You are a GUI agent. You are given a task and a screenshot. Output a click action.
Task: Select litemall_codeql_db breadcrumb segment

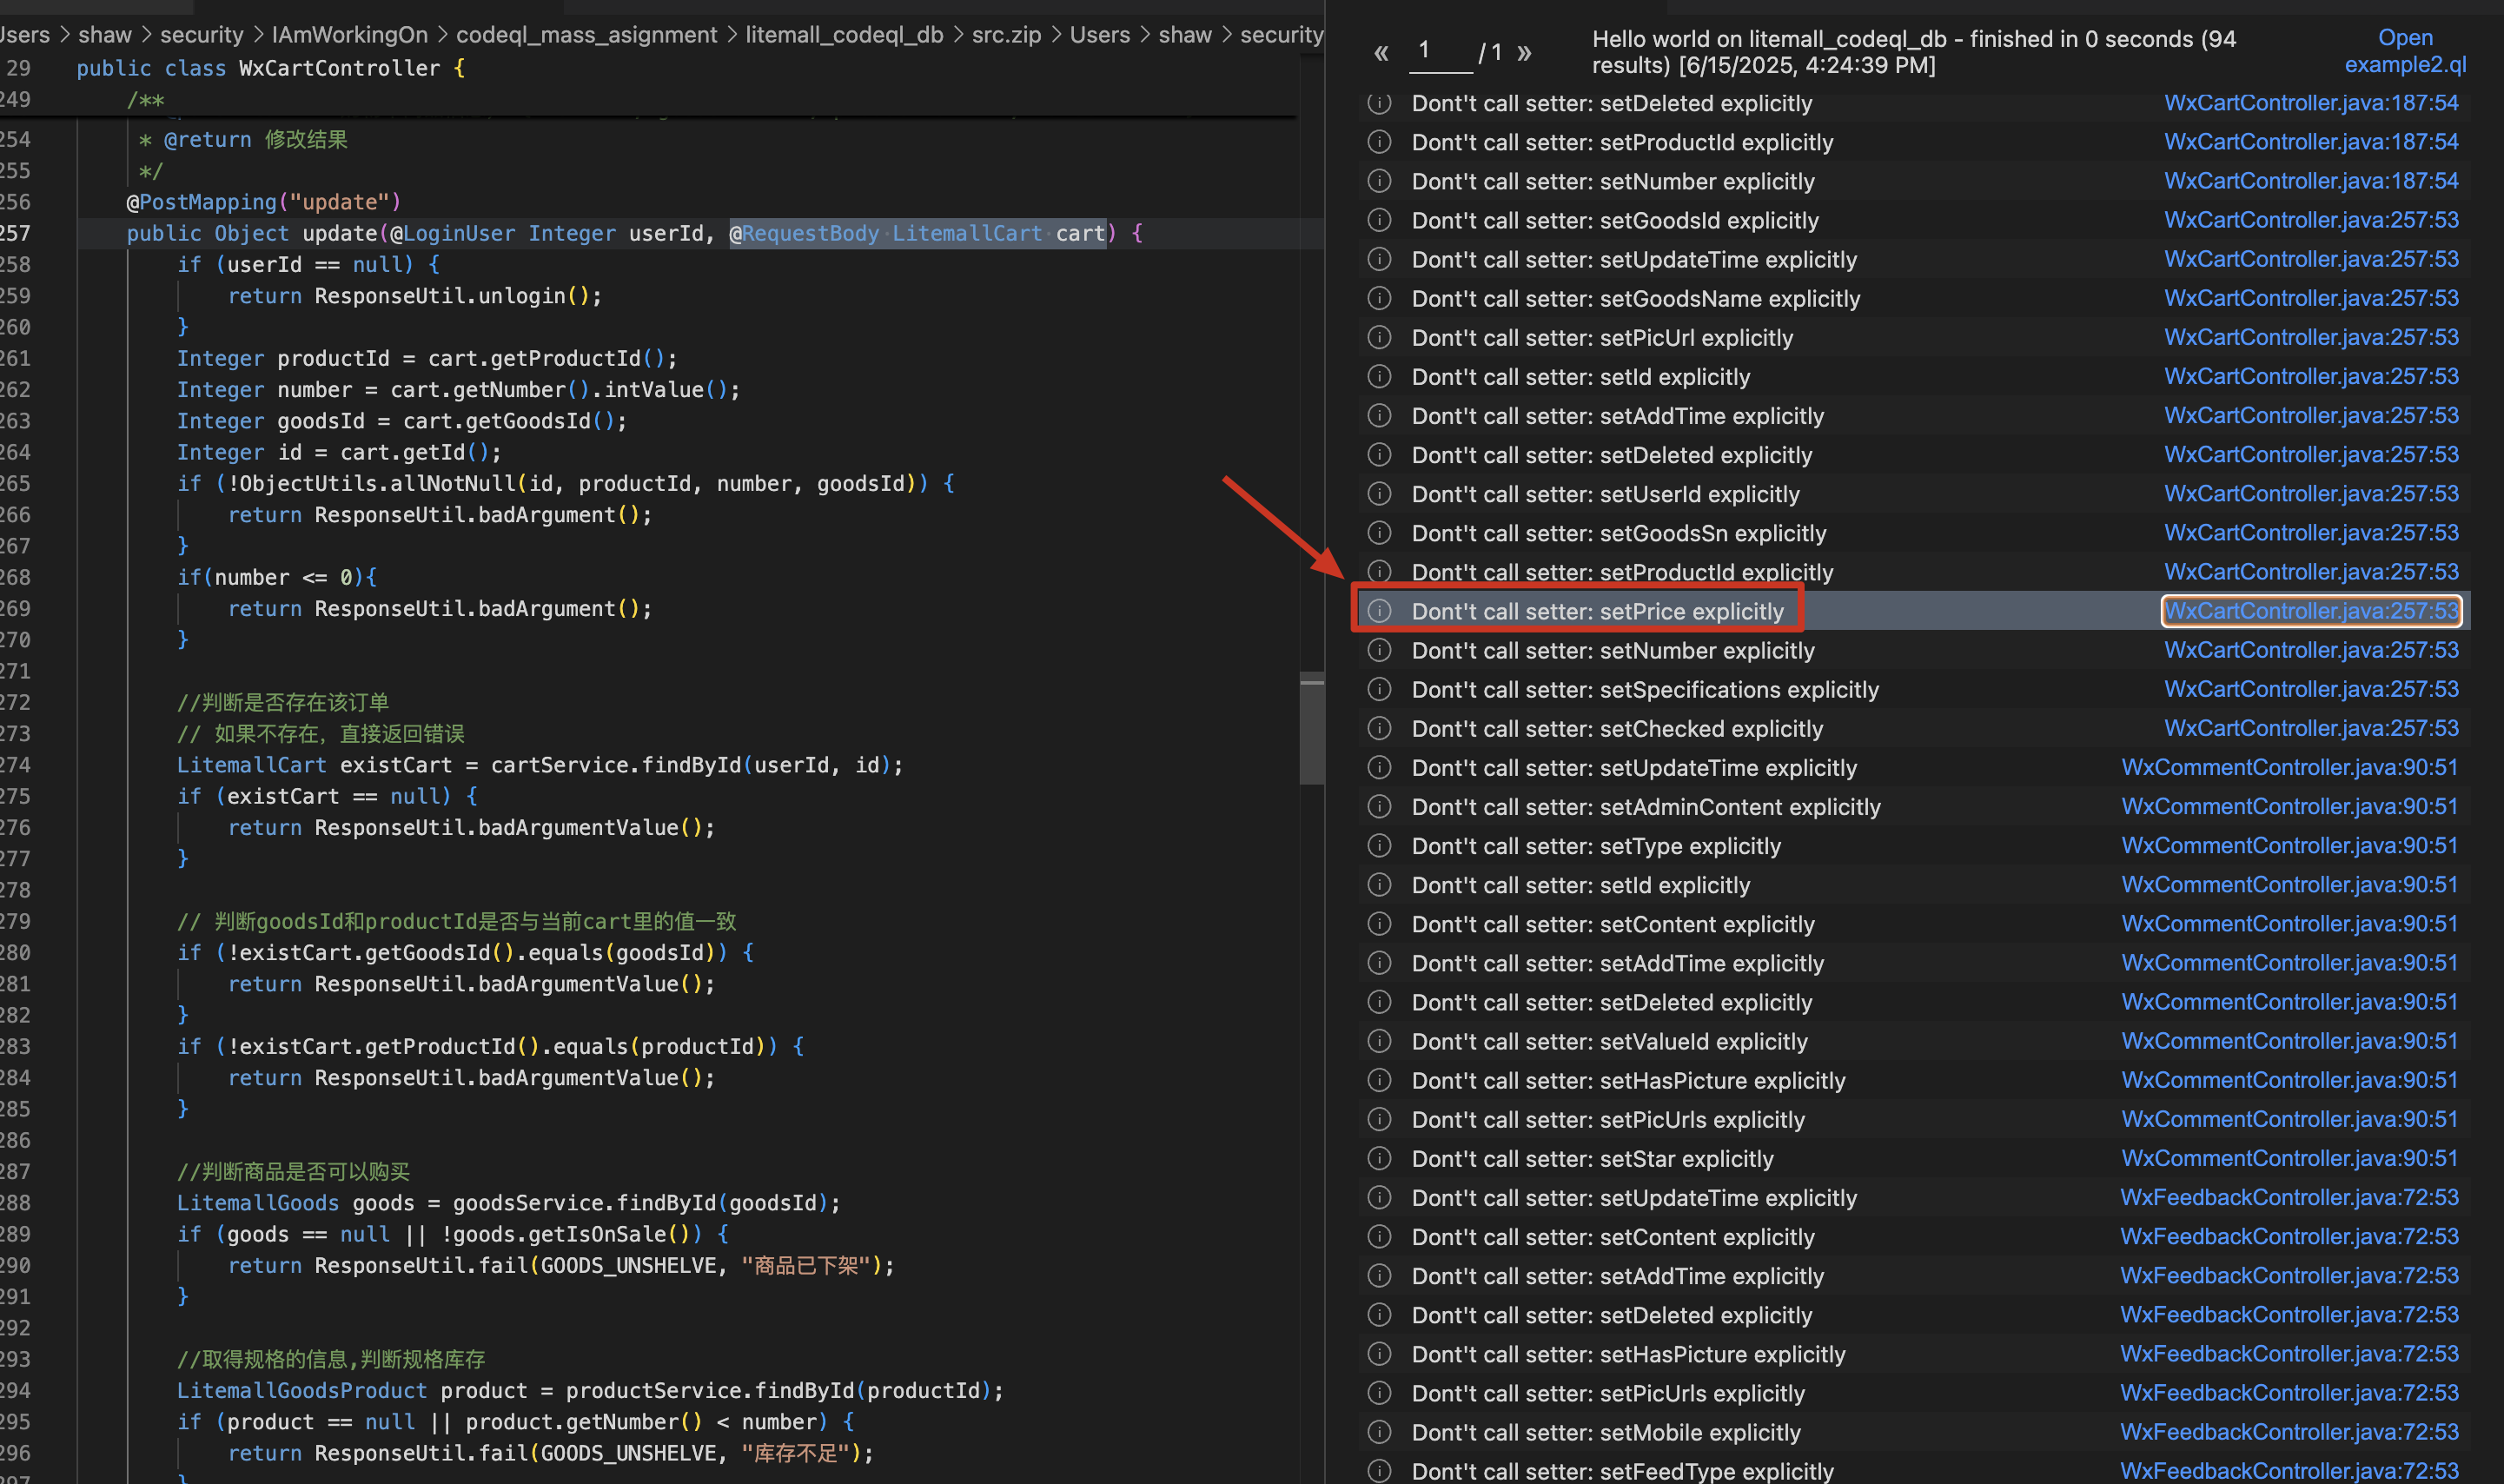[x=844, y=35]
